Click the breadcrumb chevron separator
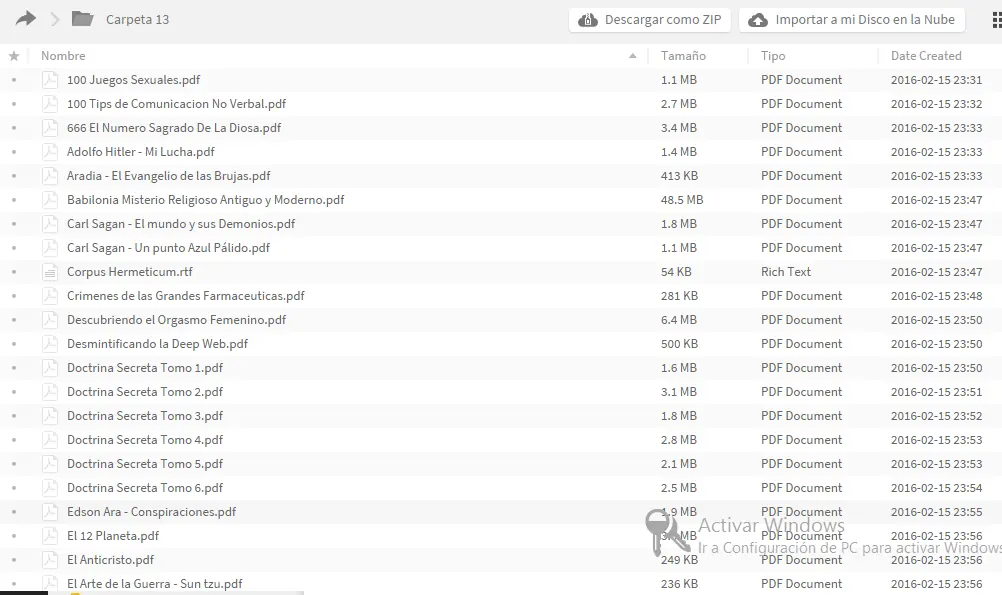This screenshot has width=1002, height=595. click(x=55, y=20)
